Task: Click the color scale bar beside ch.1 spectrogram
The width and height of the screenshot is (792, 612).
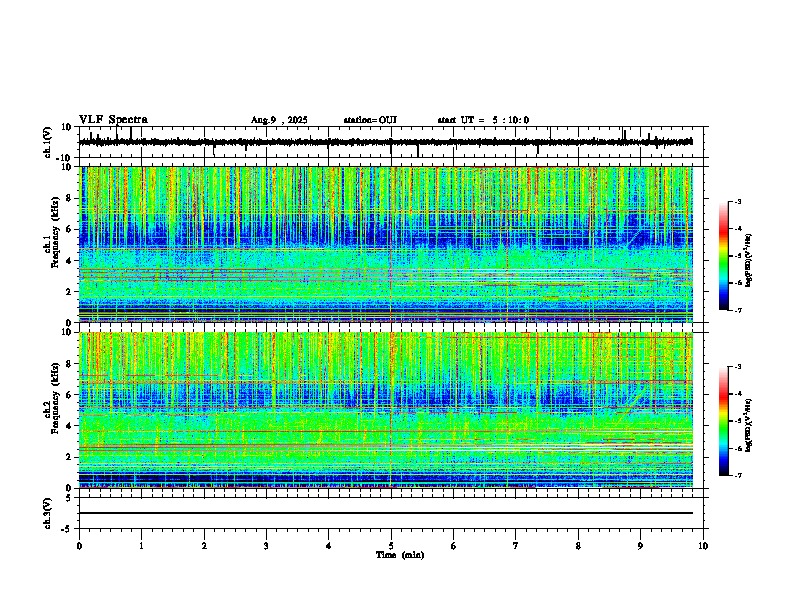Action: click(x=724, y=256)
